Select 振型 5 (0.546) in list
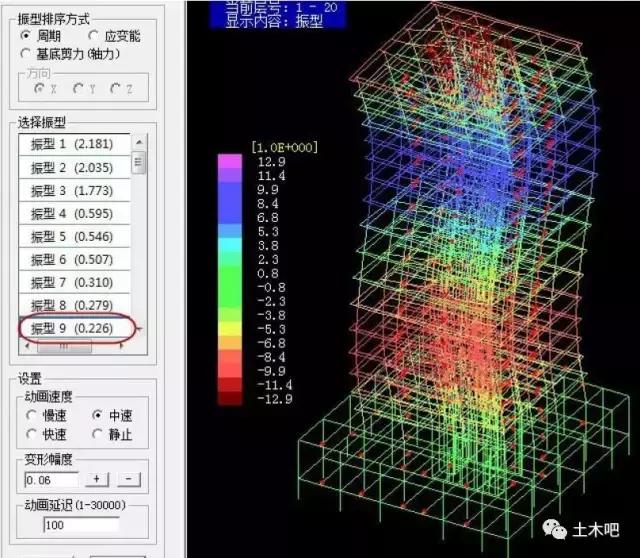The height and width of the screenshot is (558, 640). (x=74, y=236)
